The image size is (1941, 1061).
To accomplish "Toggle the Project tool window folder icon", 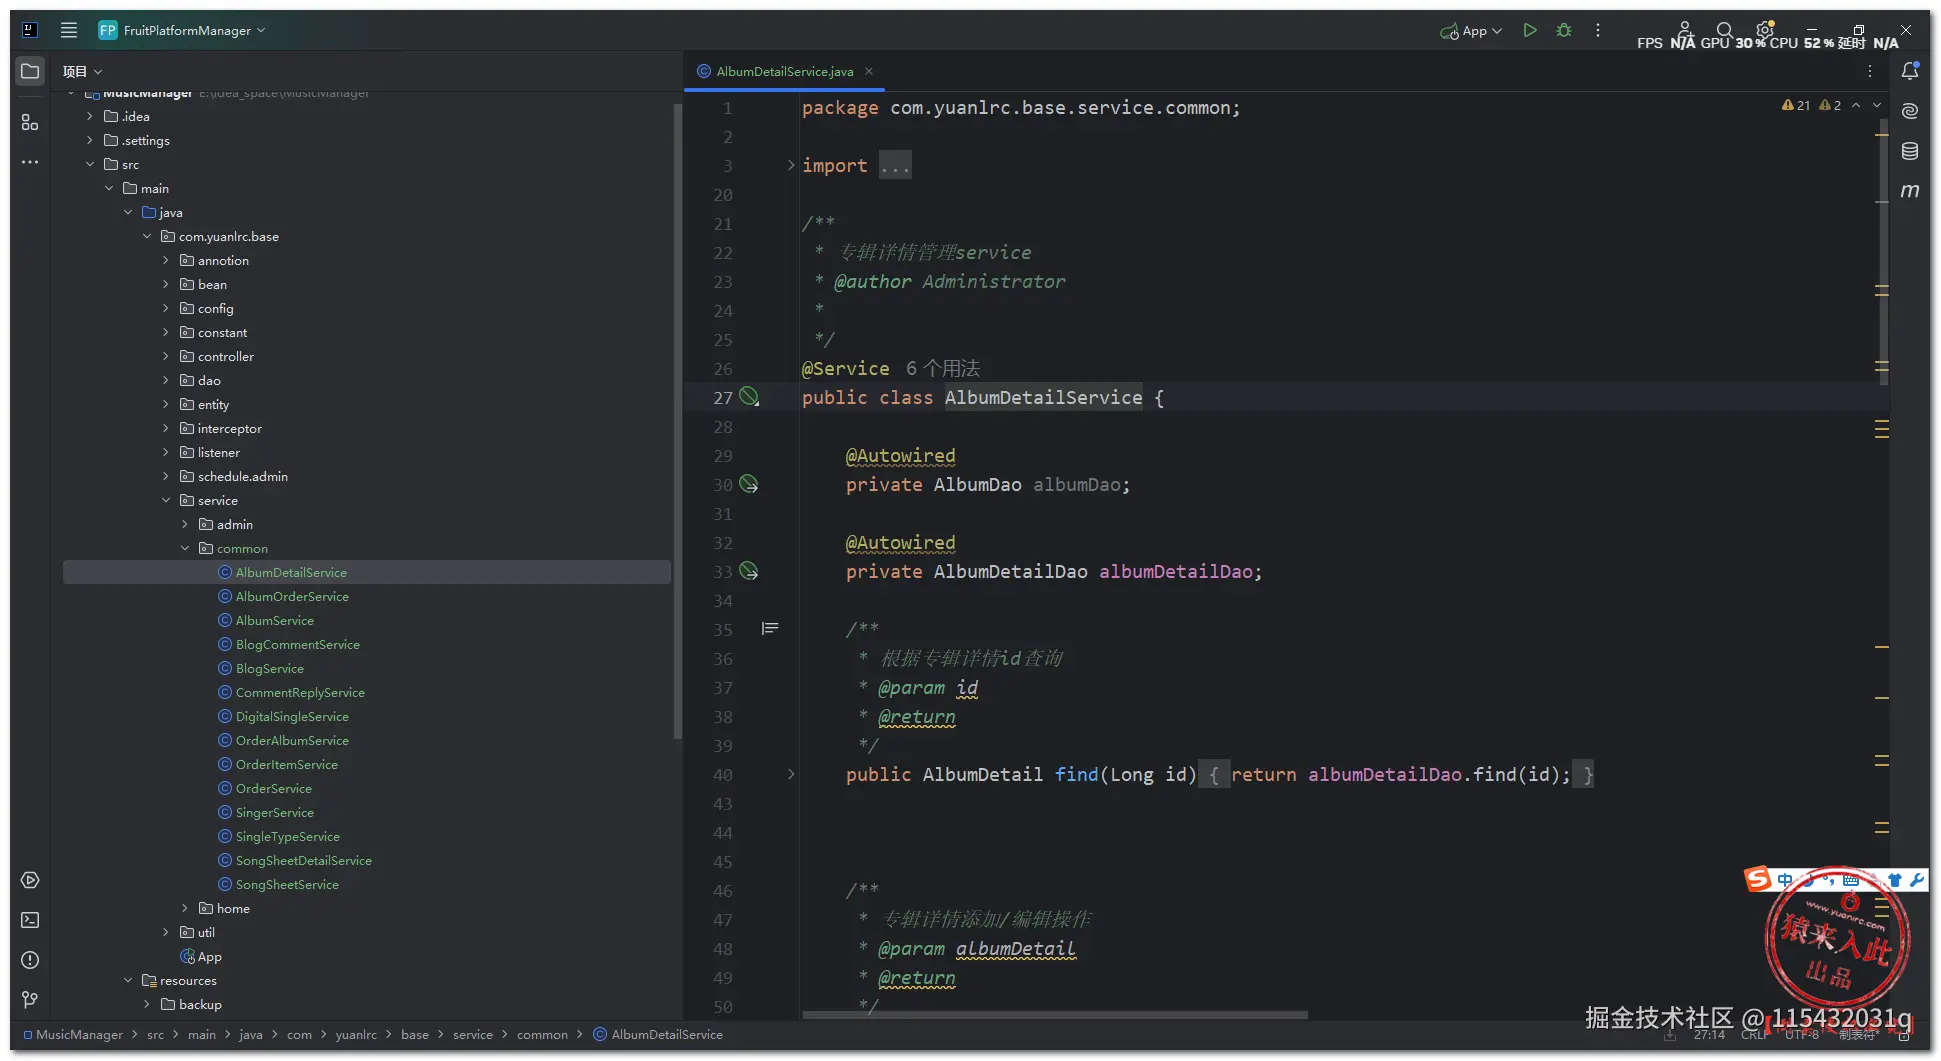I will 30,71.
